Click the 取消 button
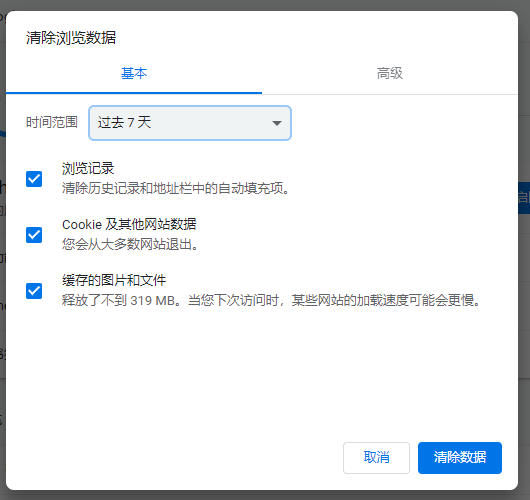This screenshot has height=500, width=530. click(376, 458)
